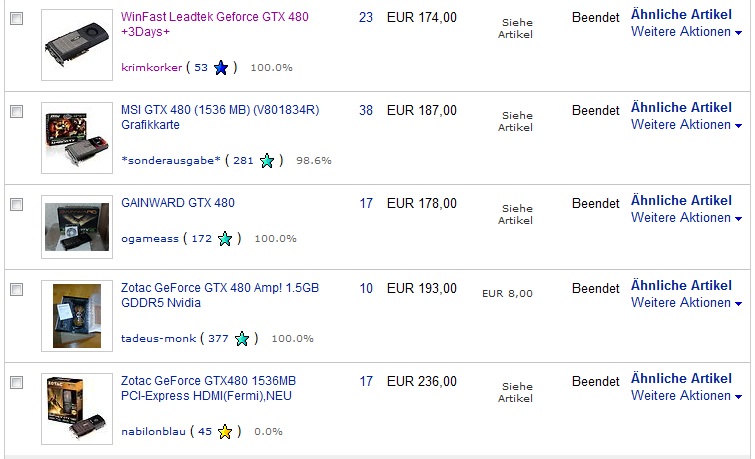Image resolution: width=755 pixels, height=459 pixels.
Task: Click nabilonblau yellow feedback star
Action: (x=225, y=432)
